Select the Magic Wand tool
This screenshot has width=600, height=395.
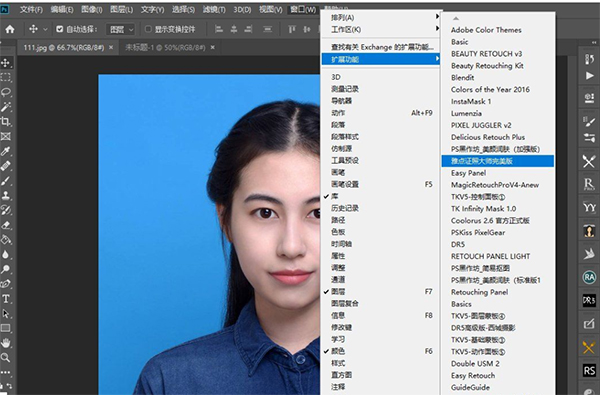tap(6, 107)
